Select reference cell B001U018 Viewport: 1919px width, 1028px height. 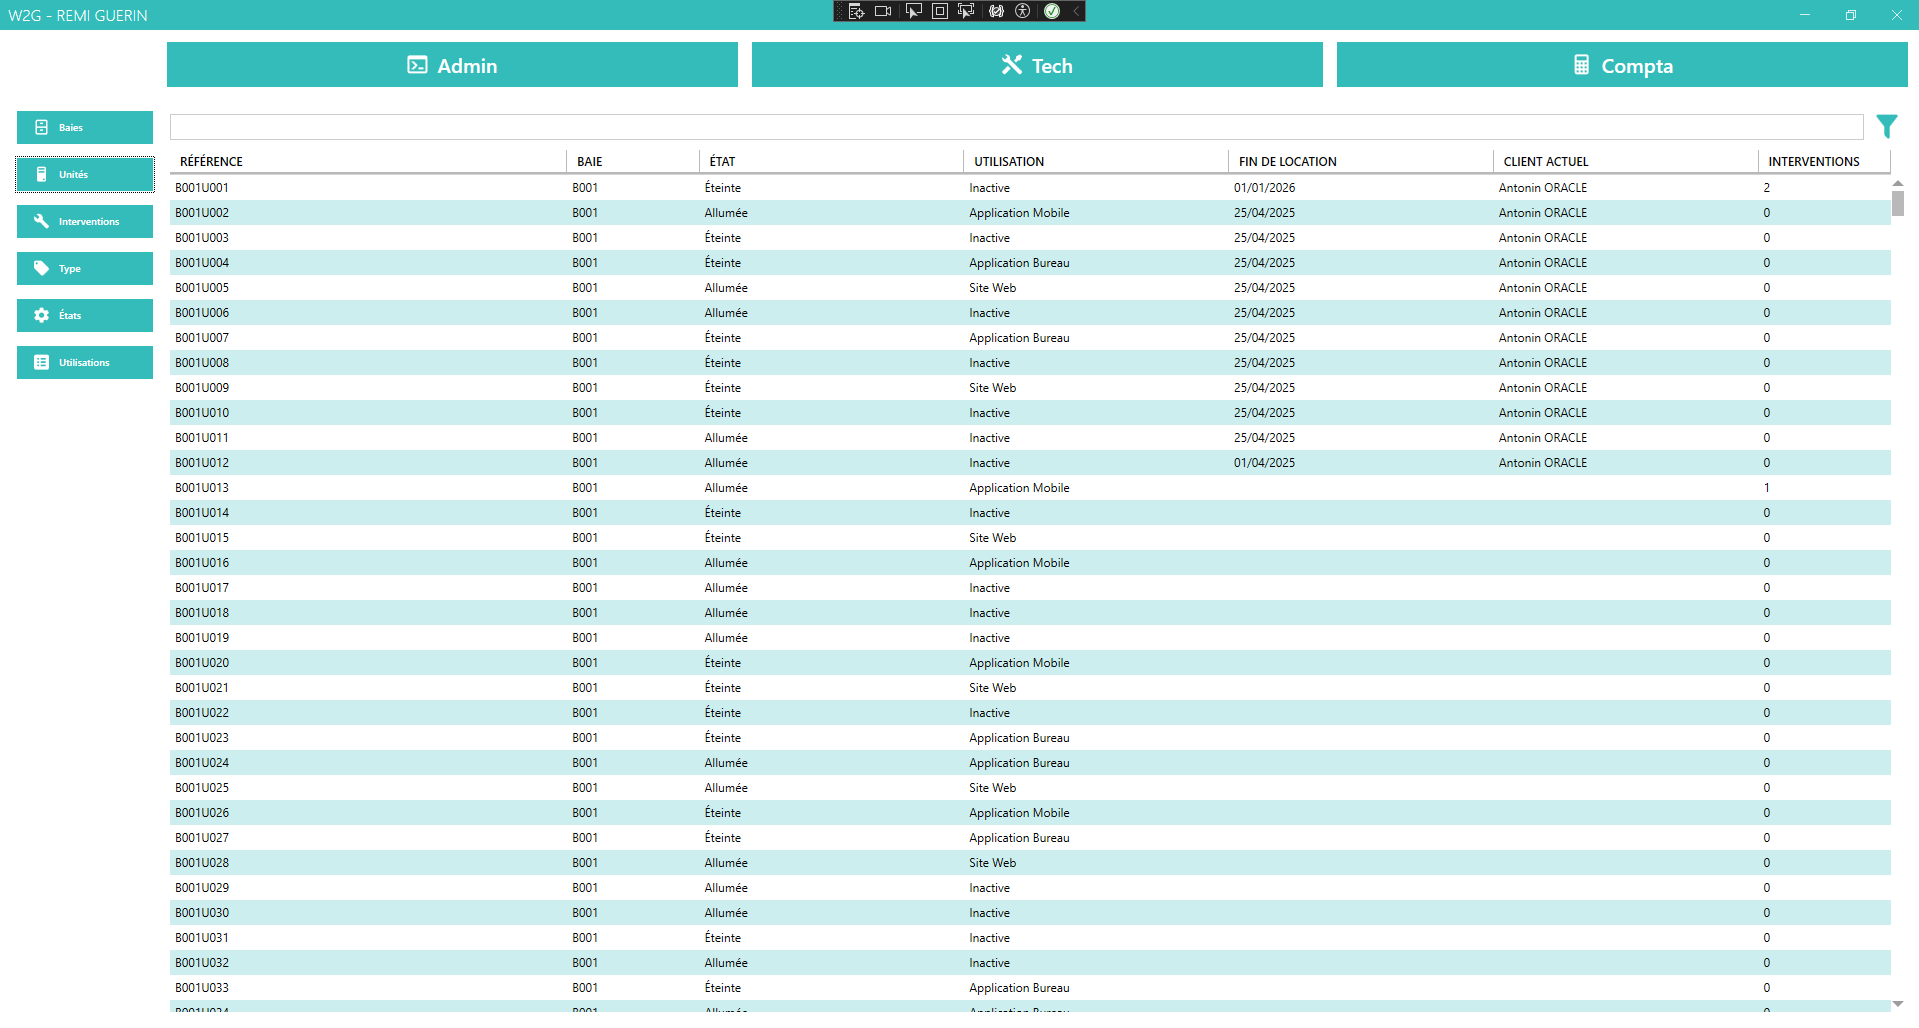click(202, 613)
